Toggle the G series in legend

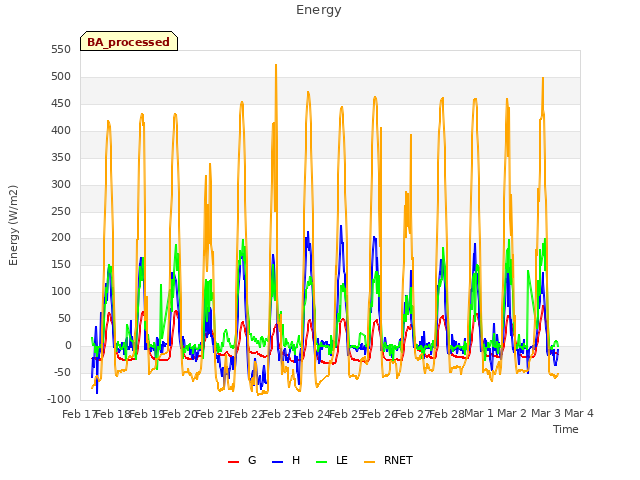(x=242, y=460)
